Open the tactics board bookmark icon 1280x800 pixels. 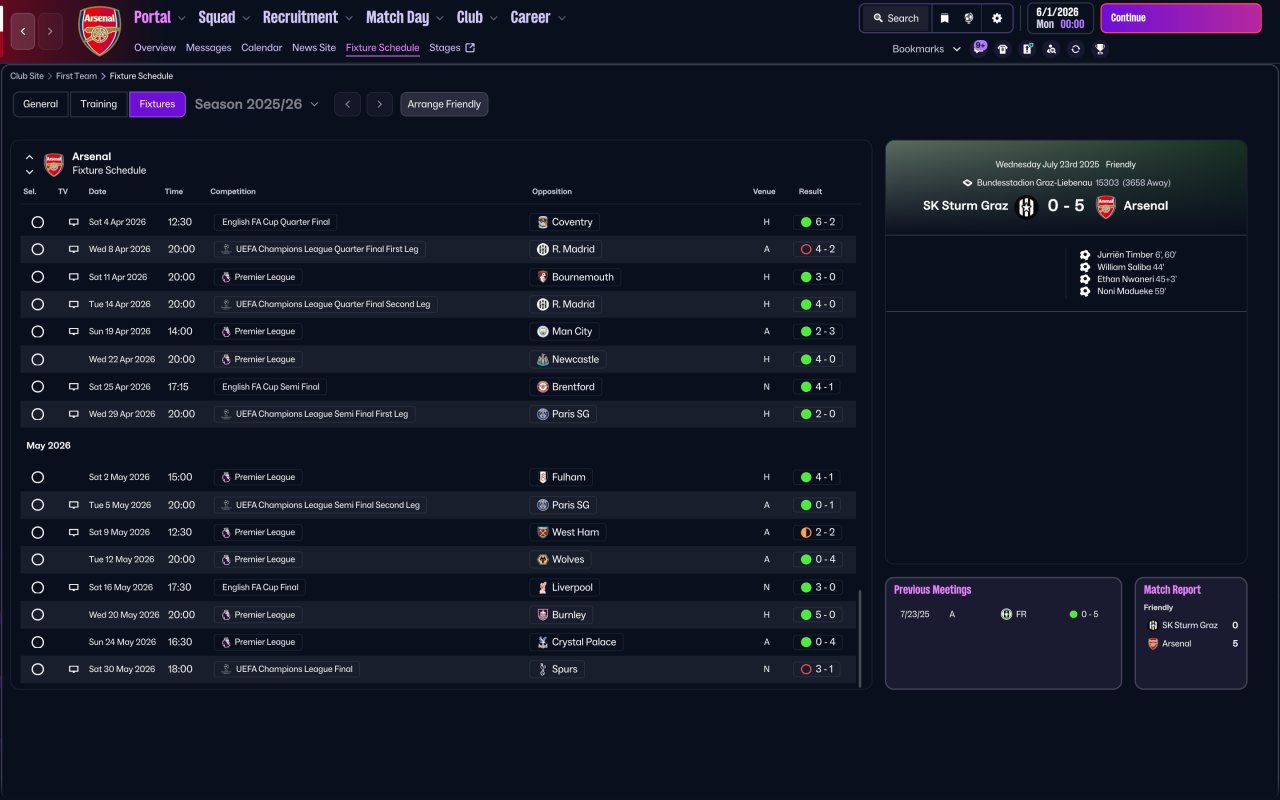pyautogui.click(x=1027, y=49)
